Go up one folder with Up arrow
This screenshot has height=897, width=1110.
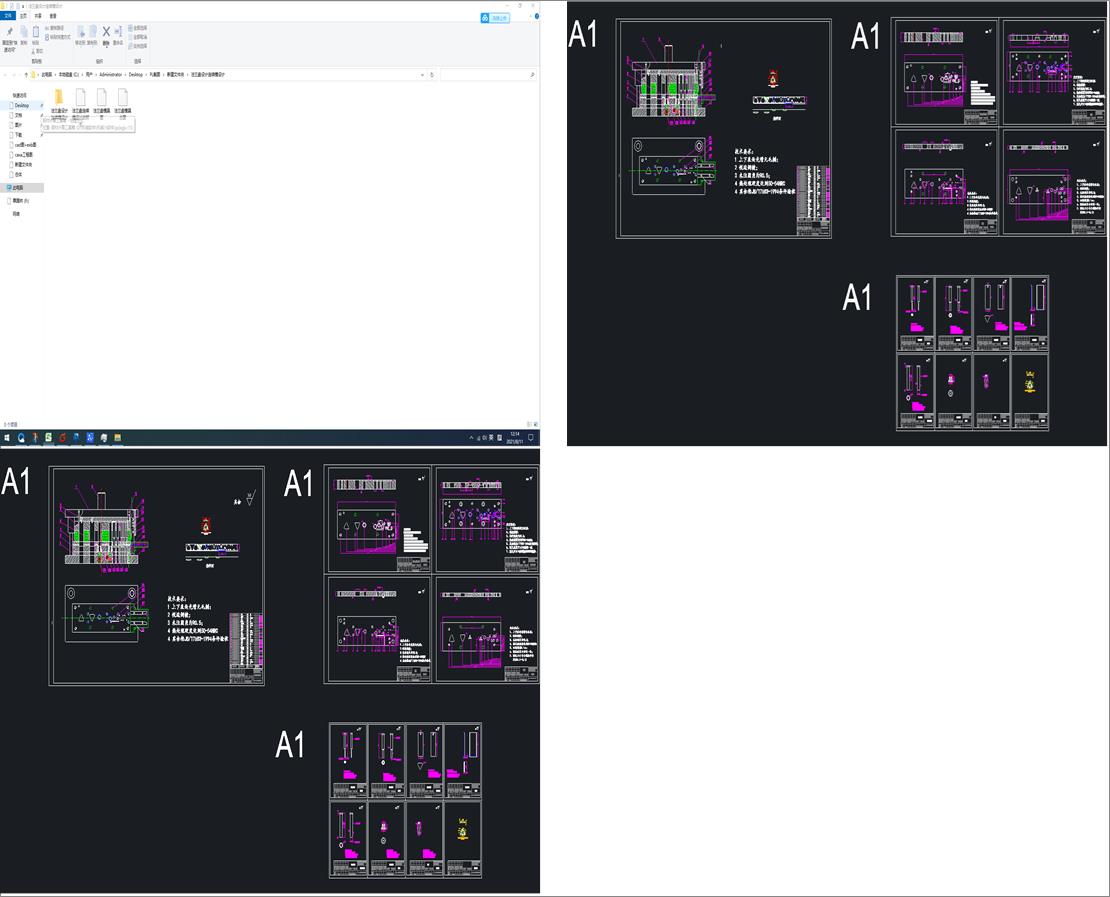pyautogui.click(x=26, y=74)
